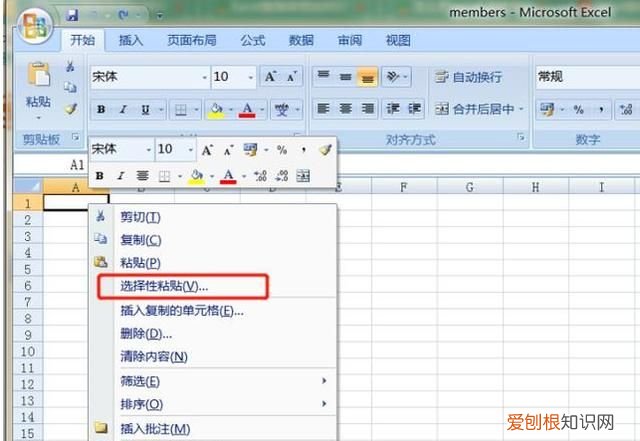Click 自动换行 wrap text button
Screen dimensions: 640x441
468,77
